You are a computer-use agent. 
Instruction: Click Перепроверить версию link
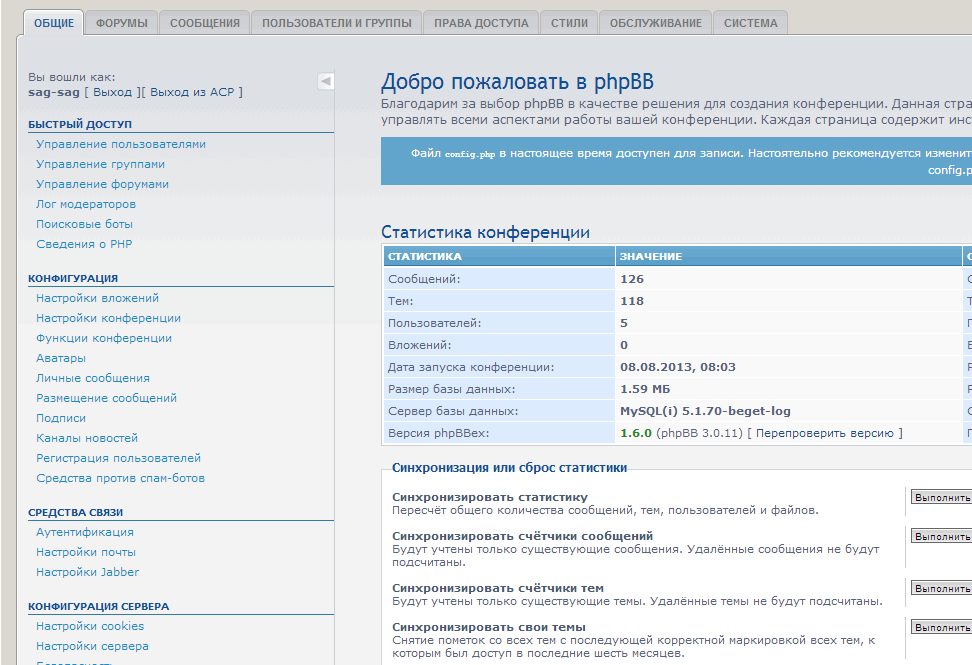click(825, 433)
